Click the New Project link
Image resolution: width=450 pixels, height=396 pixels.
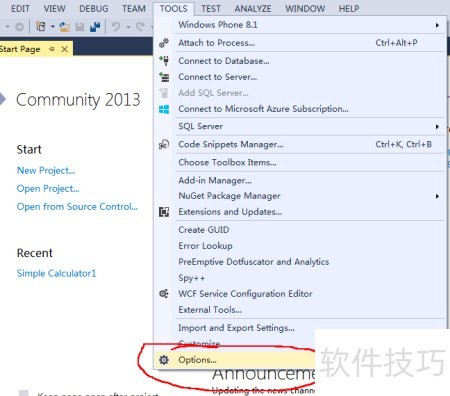[x=46, y=170]
